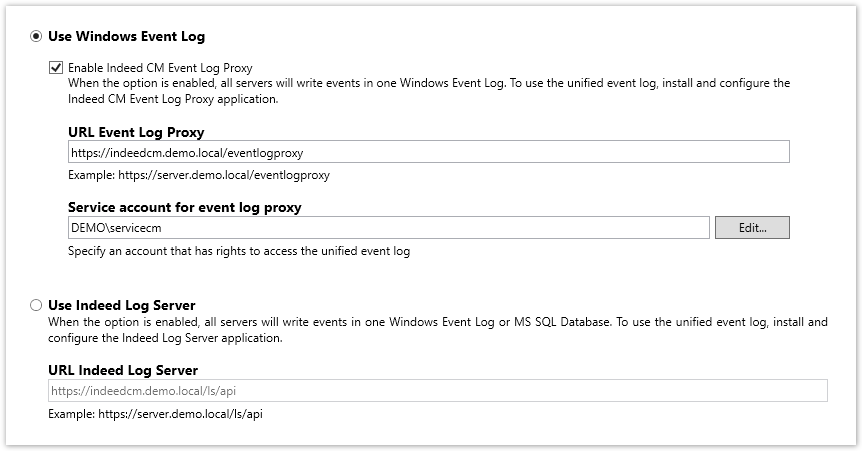Select the Use Windows Event Log radio button
Screen dimensions: 862x451
pyautogui.click(x=37, y=36)
